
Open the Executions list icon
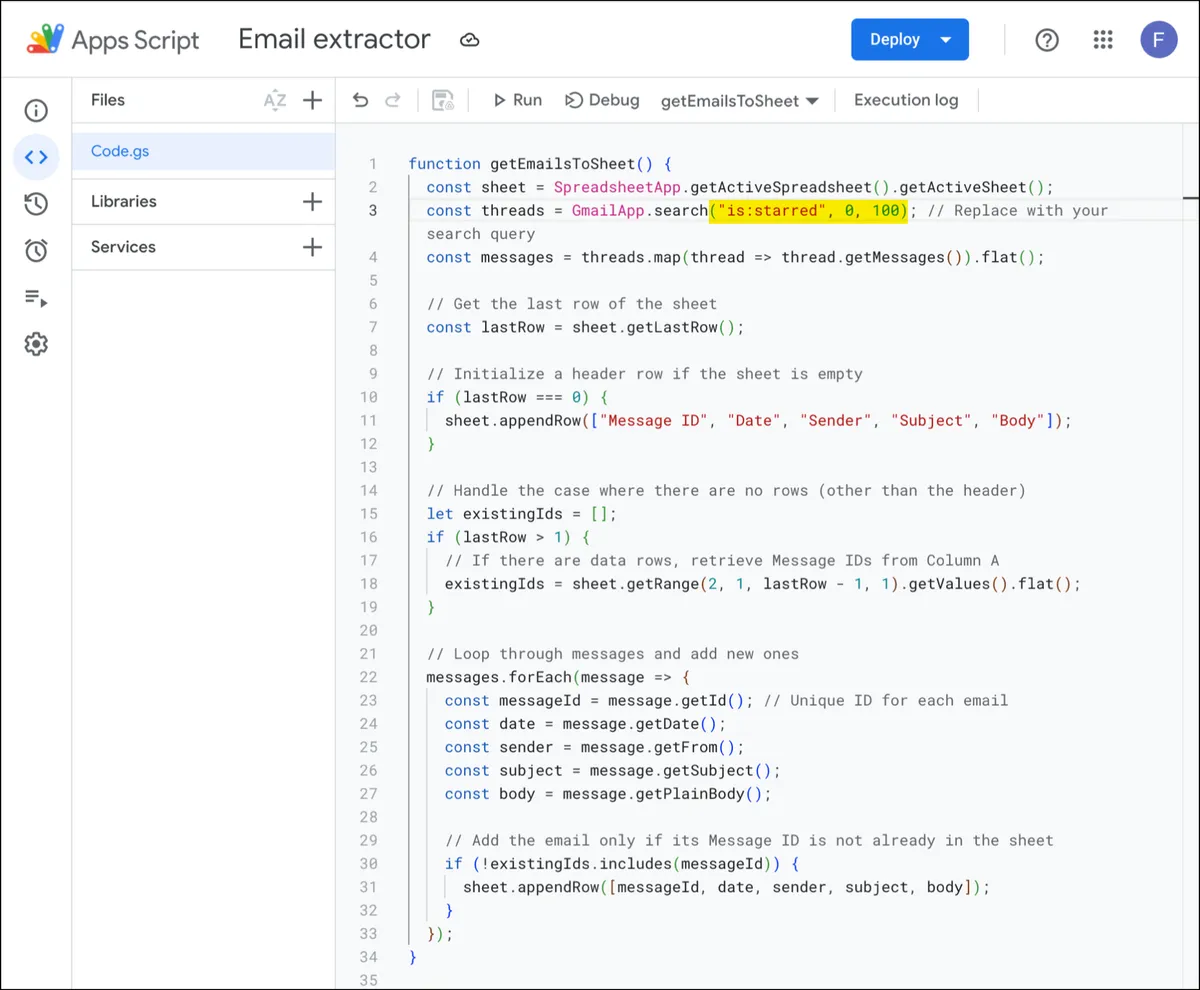[36, 298]
